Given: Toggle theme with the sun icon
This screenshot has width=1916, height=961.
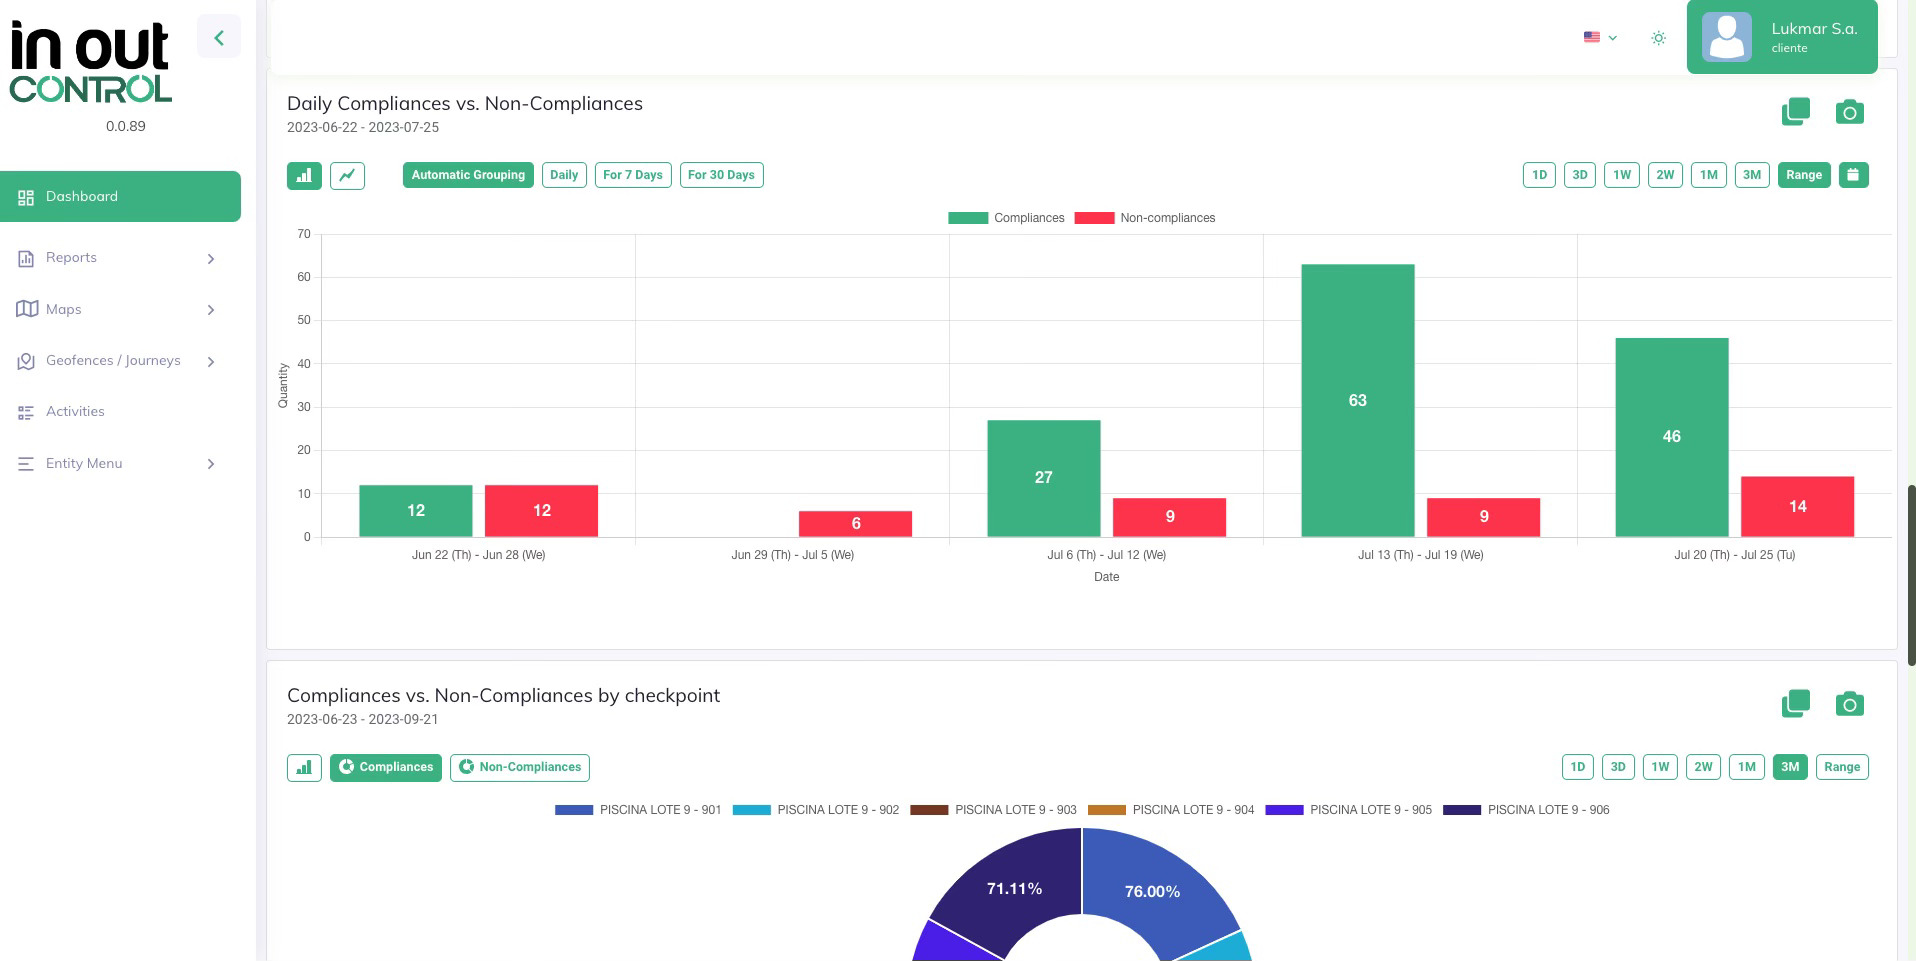Looking at the screenshot, I should (1658, 37).
